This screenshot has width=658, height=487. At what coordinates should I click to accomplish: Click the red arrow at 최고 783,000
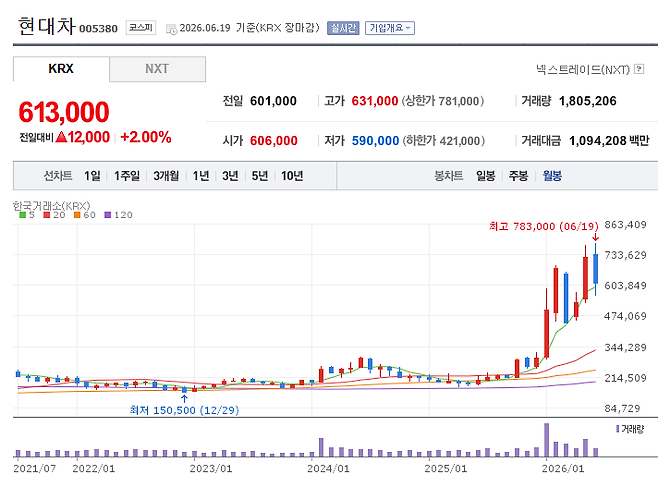click(595, 237)
